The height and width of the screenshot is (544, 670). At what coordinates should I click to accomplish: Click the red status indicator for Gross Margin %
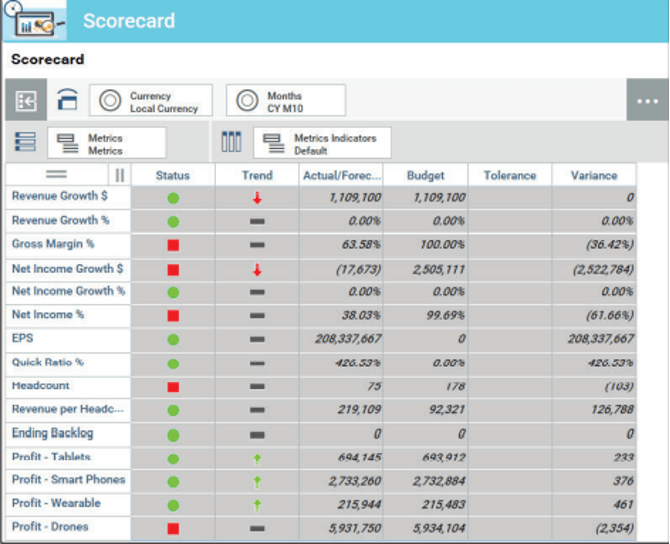coord(173,245)
